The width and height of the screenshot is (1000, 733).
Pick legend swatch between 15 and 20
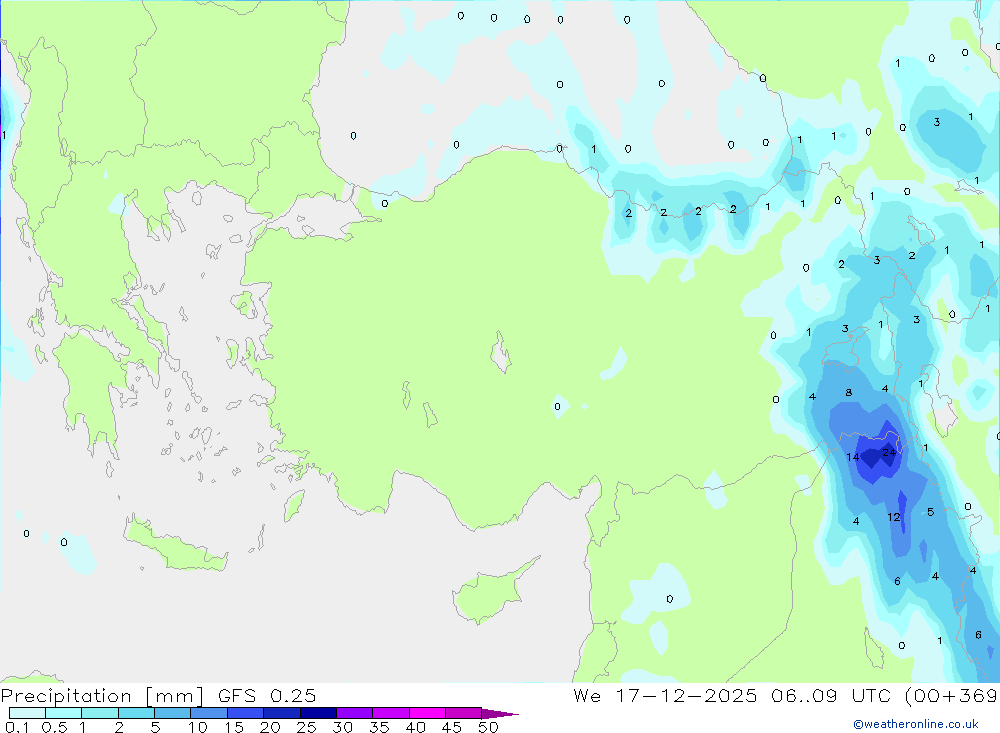[245, 713]
